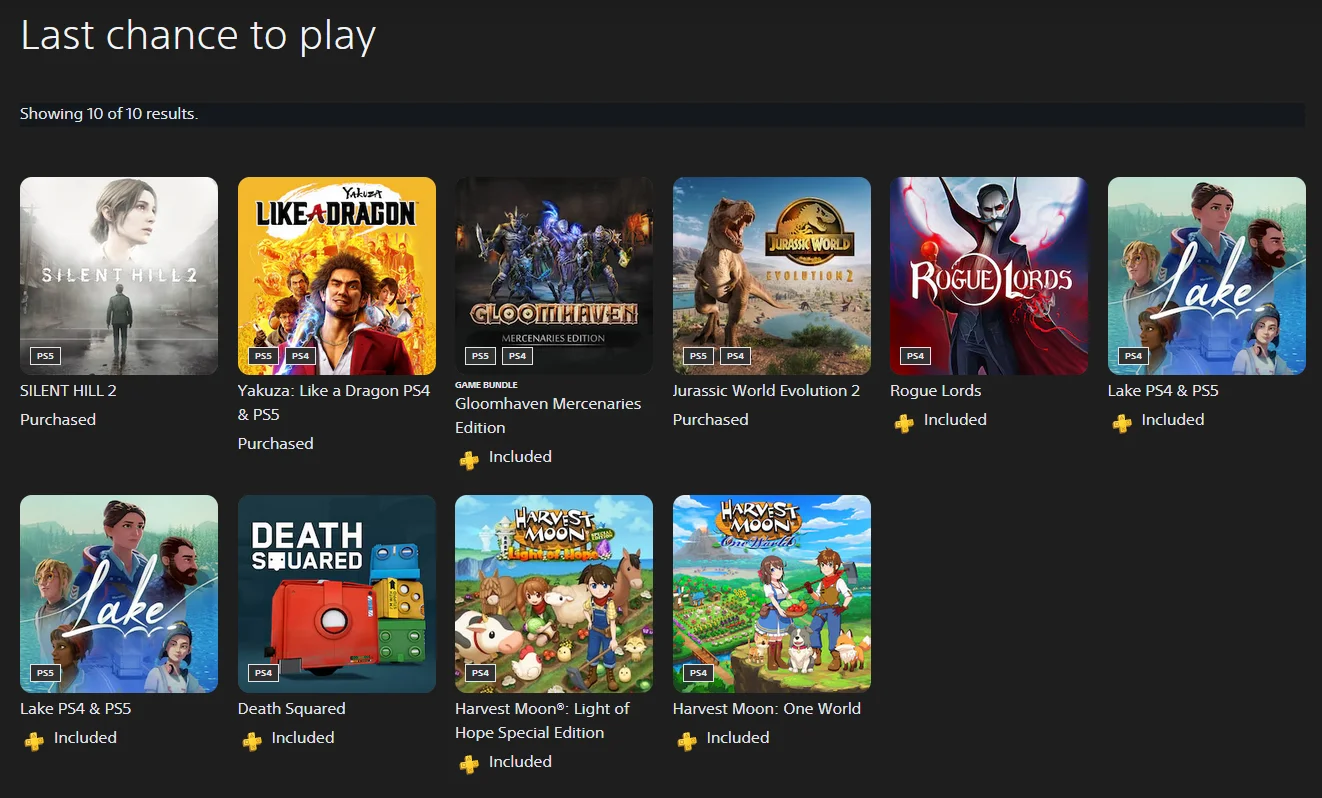1322x798 pixels.
Task: Select the Rogue Lords title link
Action: coord(936,391)
